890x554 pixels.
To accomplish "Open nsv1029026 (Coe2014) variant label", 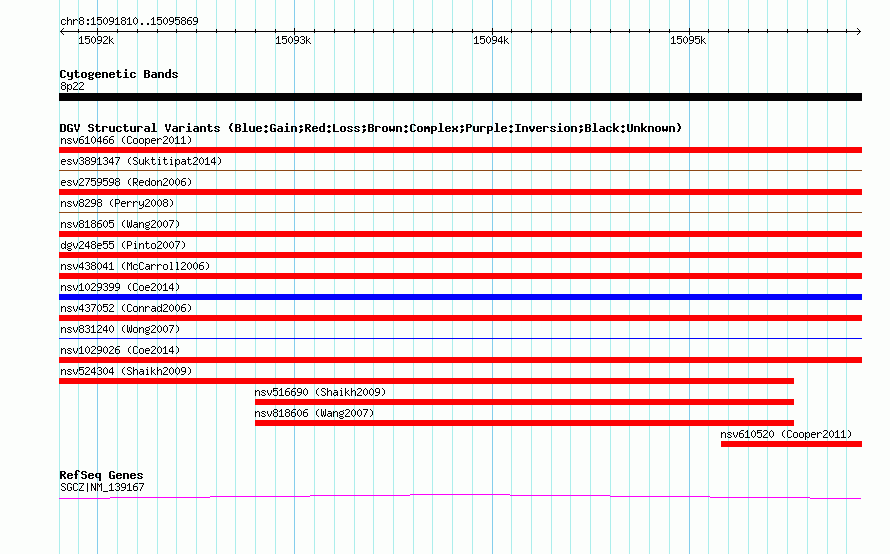I will (x=120, y=350).
